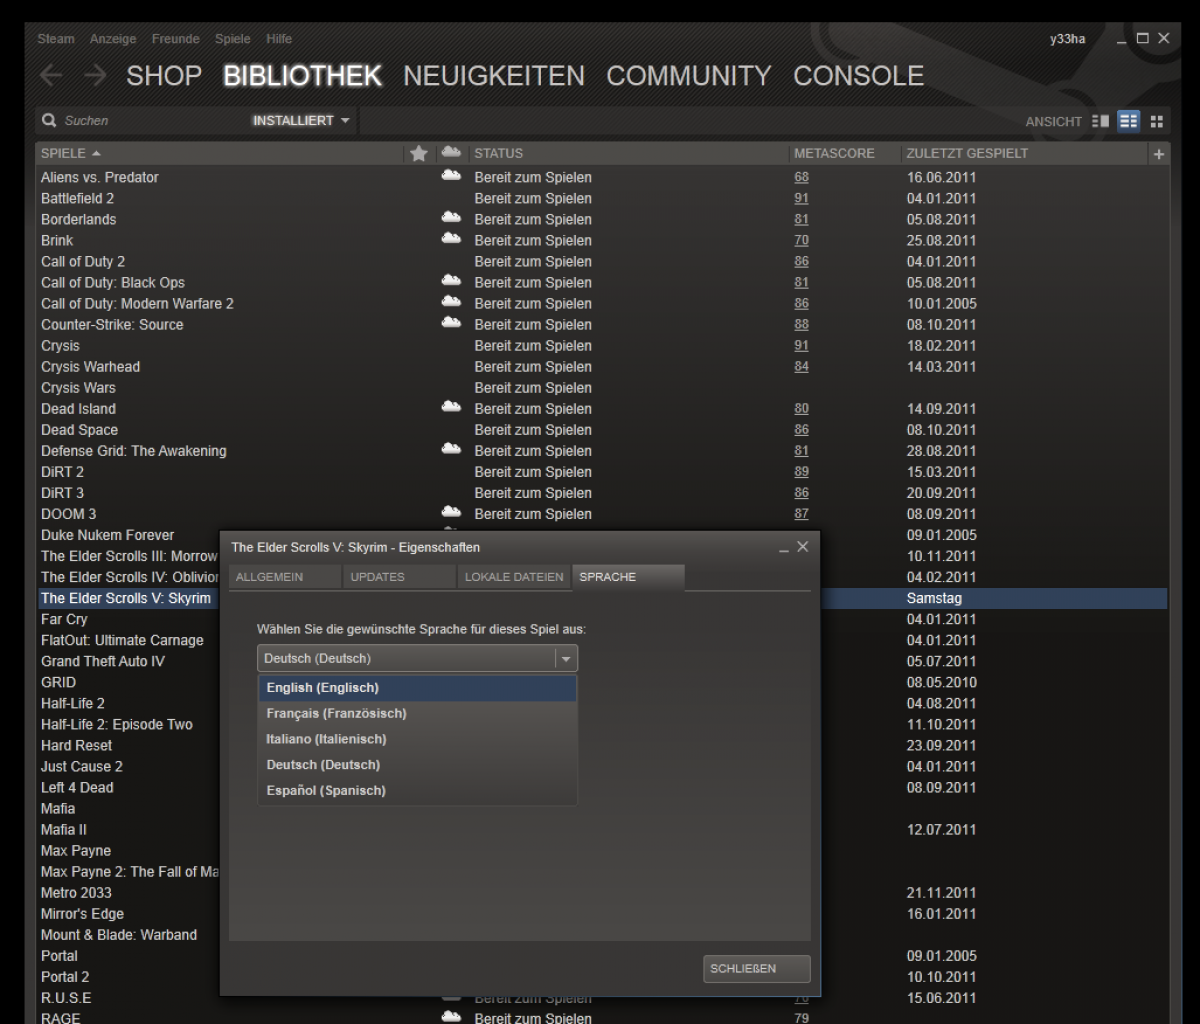Click cloud icon in Borderlands row
This screenshot has height=1024, width=1200.
(x=451, y=218)
